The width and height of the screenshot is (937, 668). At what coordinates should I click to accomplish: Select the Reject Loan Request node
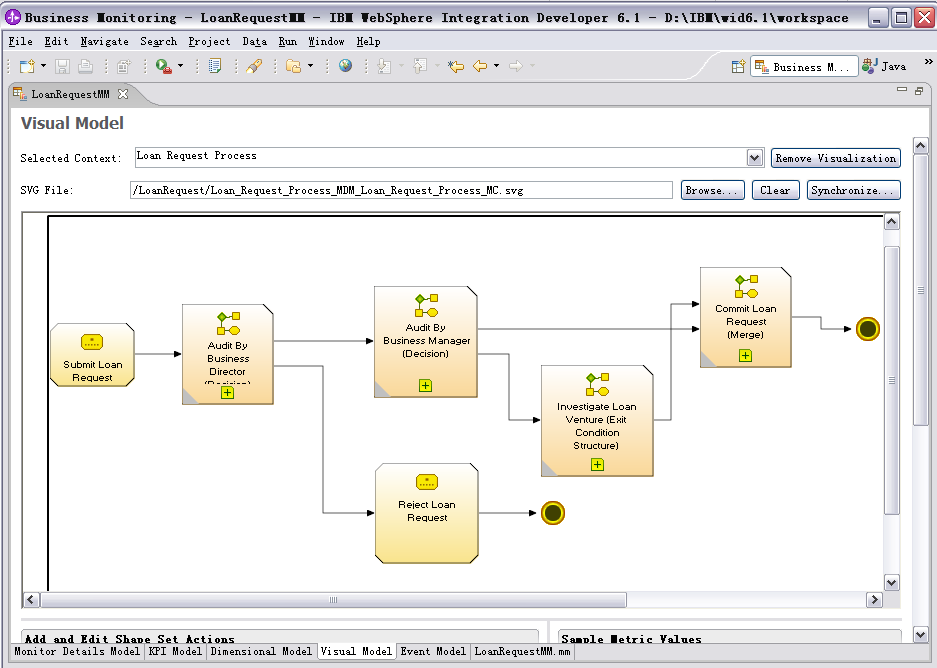427,513
